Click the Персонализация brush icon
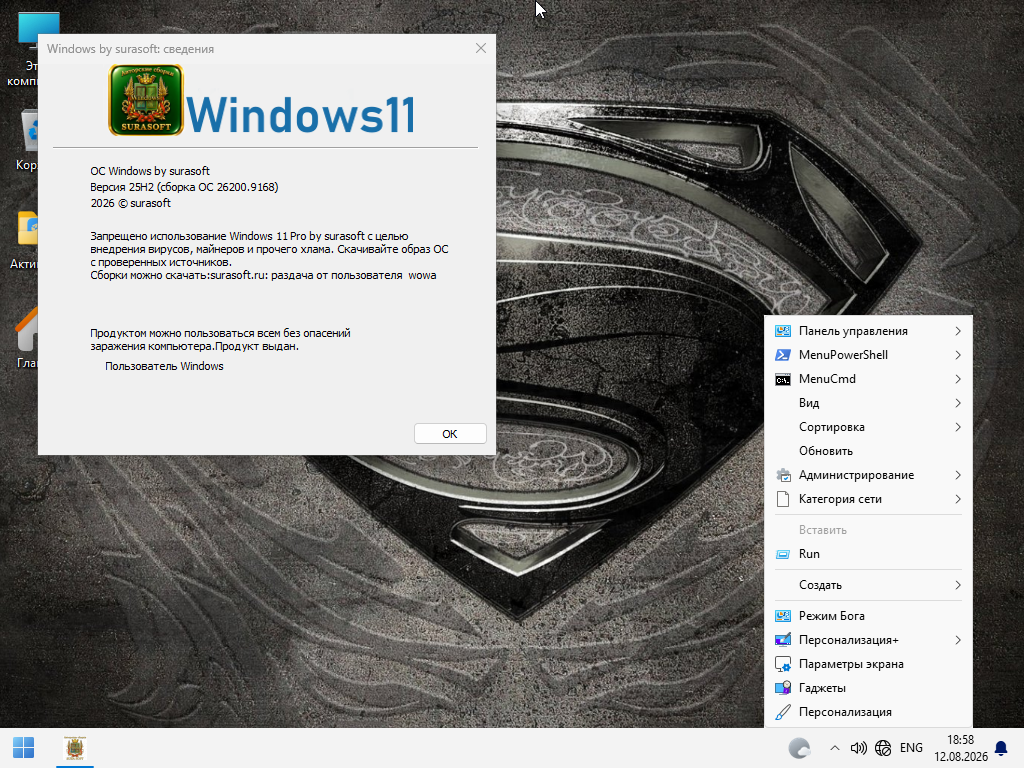 click(782, 712)
